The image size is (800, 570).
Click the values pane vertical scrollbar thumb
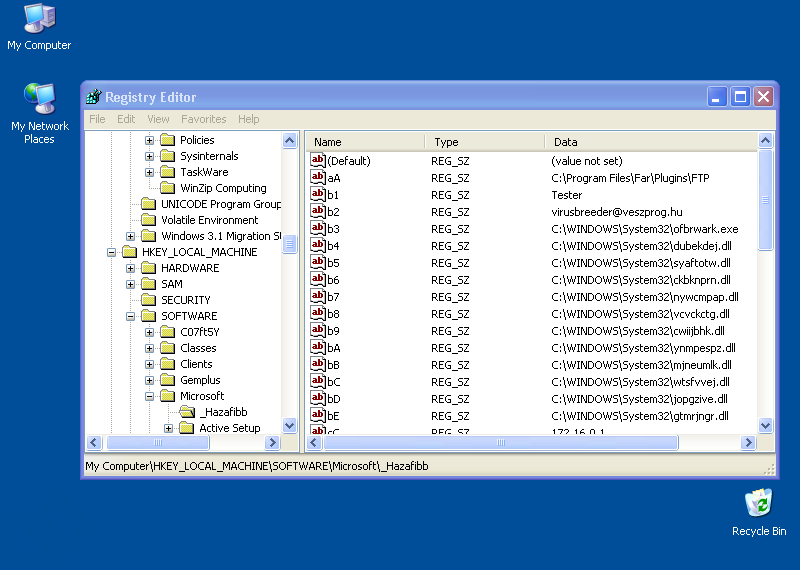coord(765,200)
